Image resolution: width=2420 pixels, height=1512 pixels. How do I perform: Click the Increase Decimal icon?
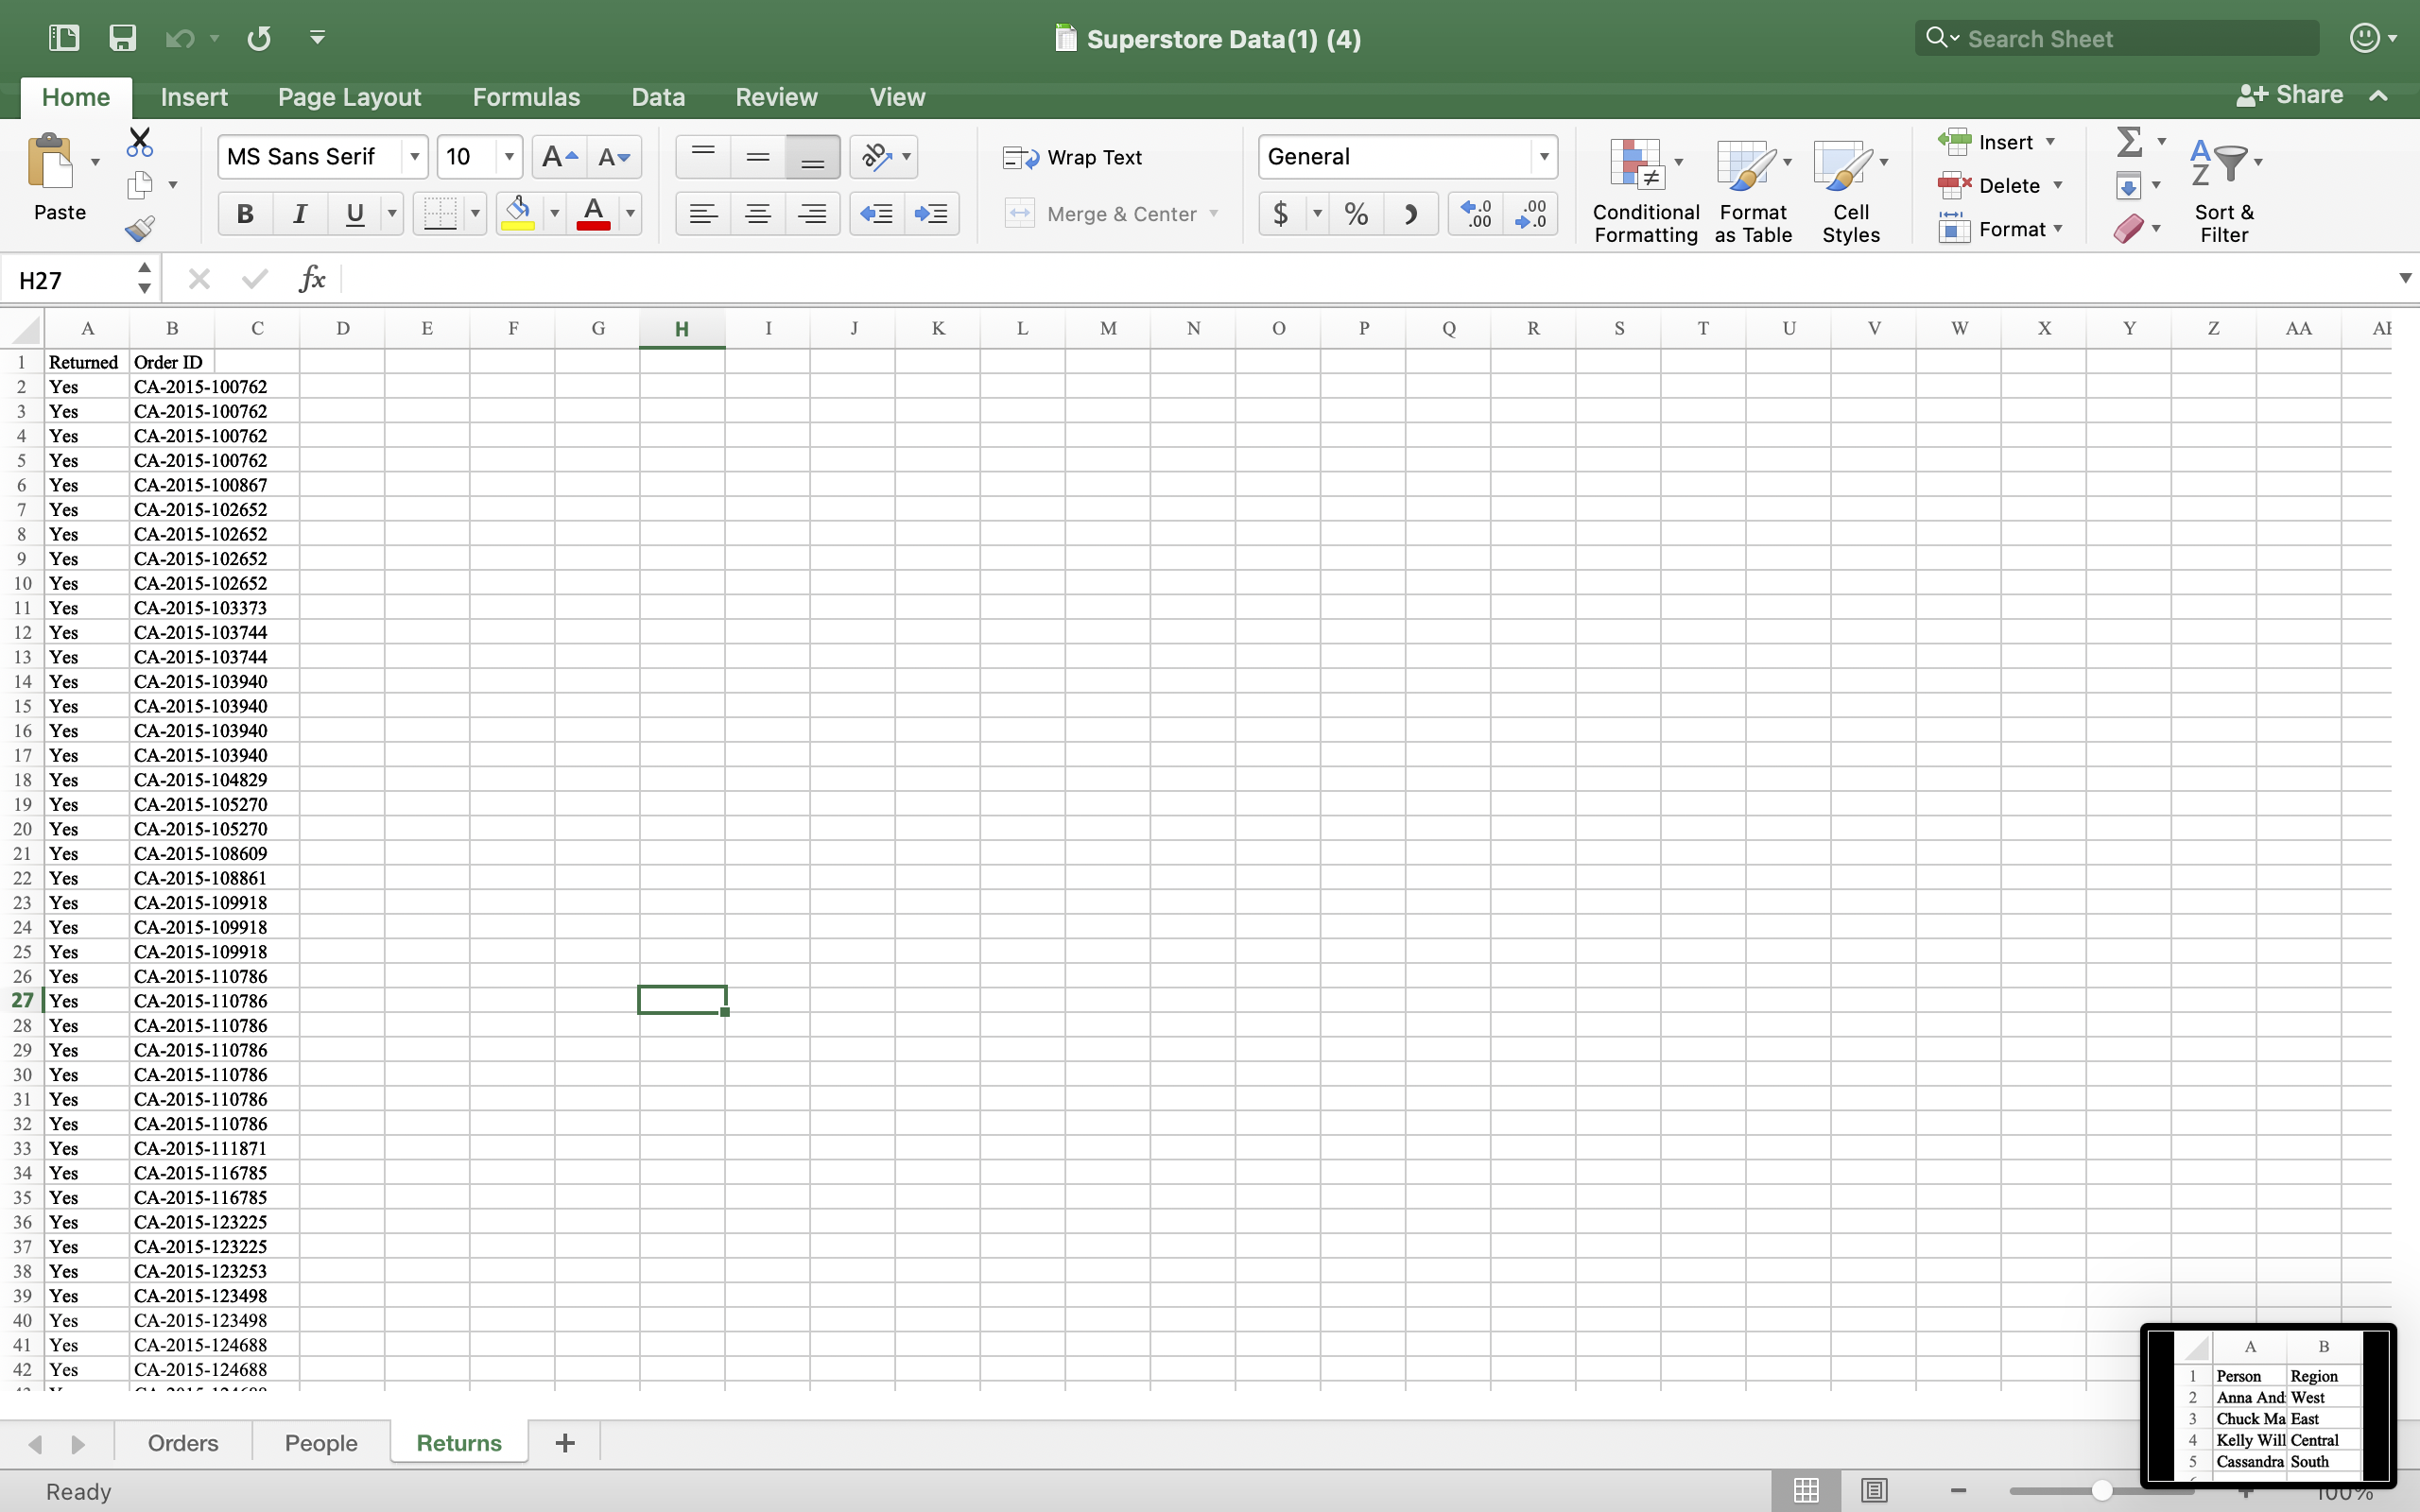pyautogui.click(x=1475, y=213)
